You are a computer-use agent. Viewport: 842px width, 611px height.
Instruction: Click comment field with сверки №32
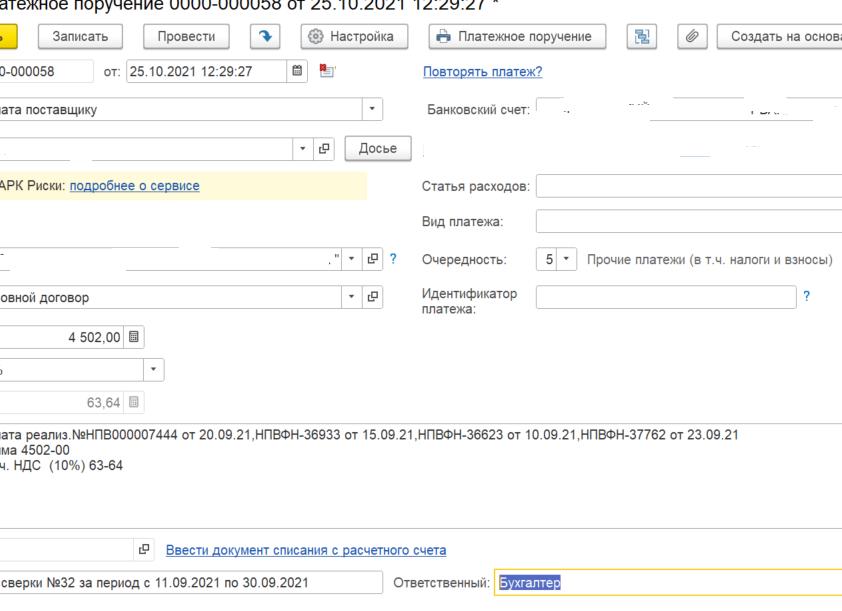pyautogui.click(x=191, y=583)
